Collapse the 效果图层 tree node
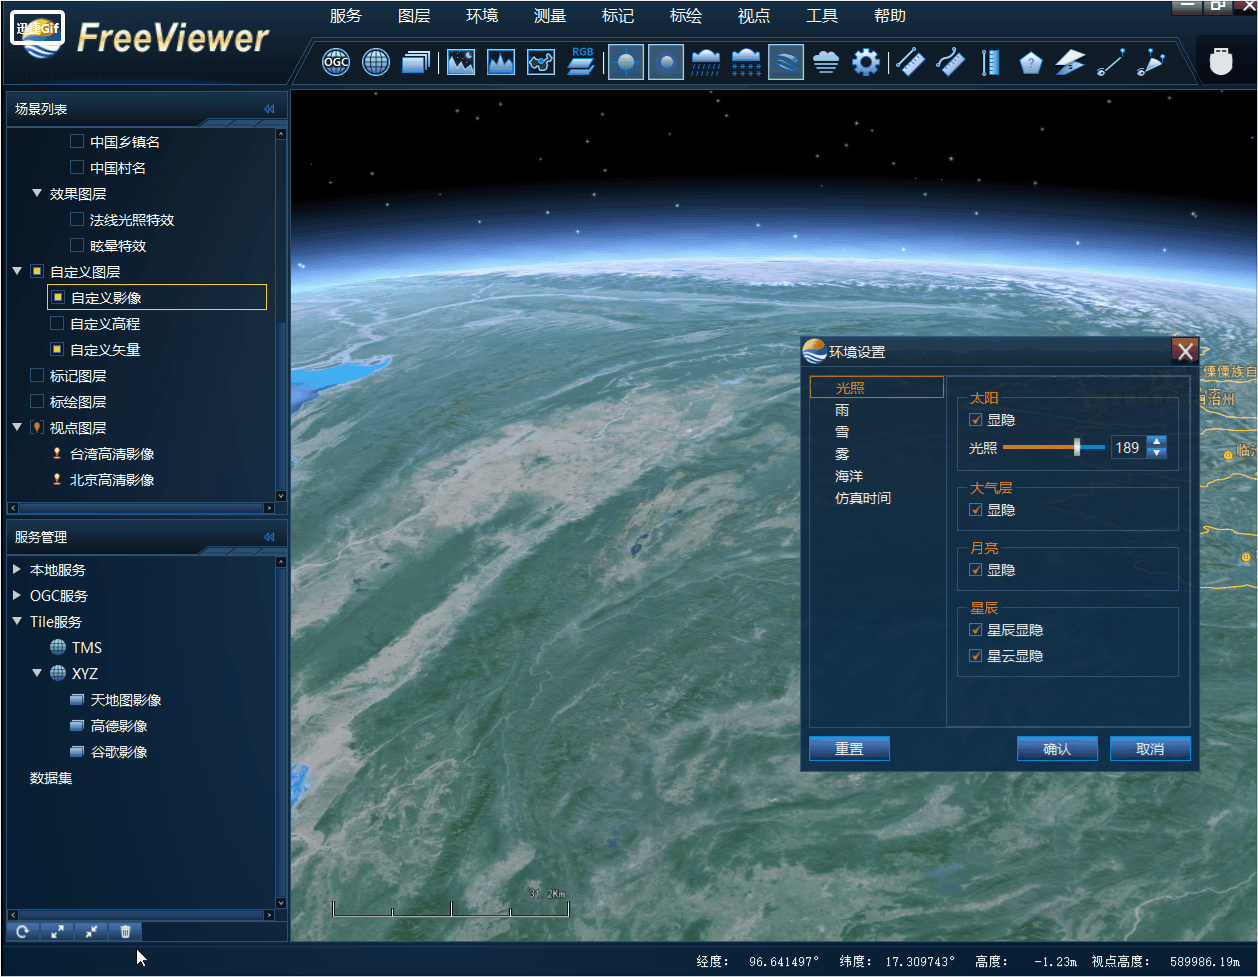The image size is (1258, 977). click(x=37, y=194)
